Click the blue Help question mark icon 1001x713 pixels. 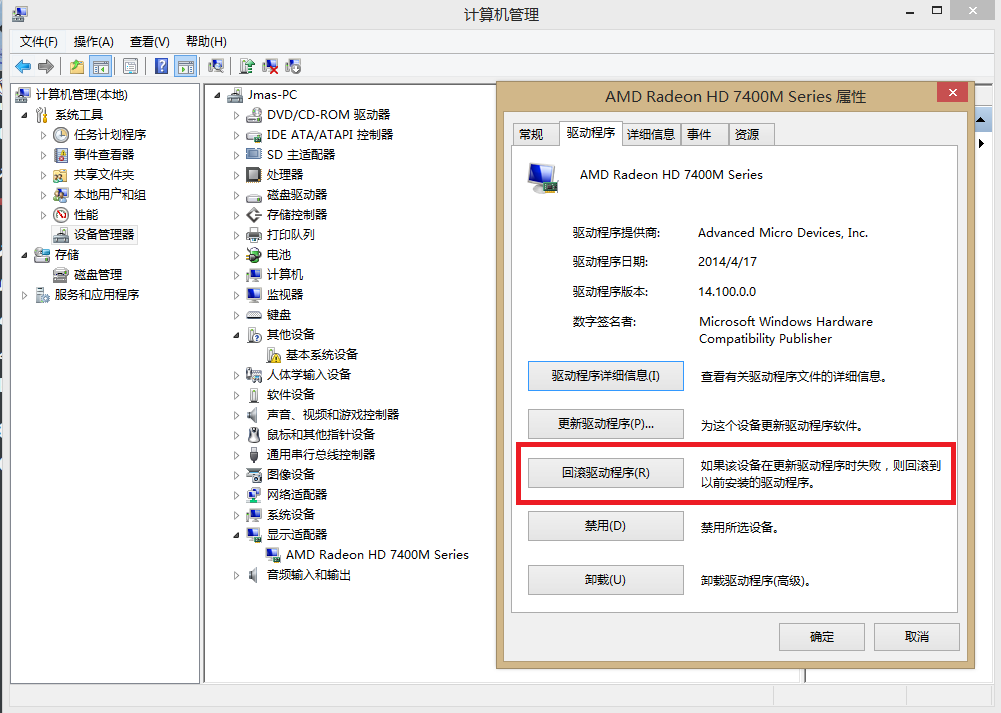coord(162,66)
